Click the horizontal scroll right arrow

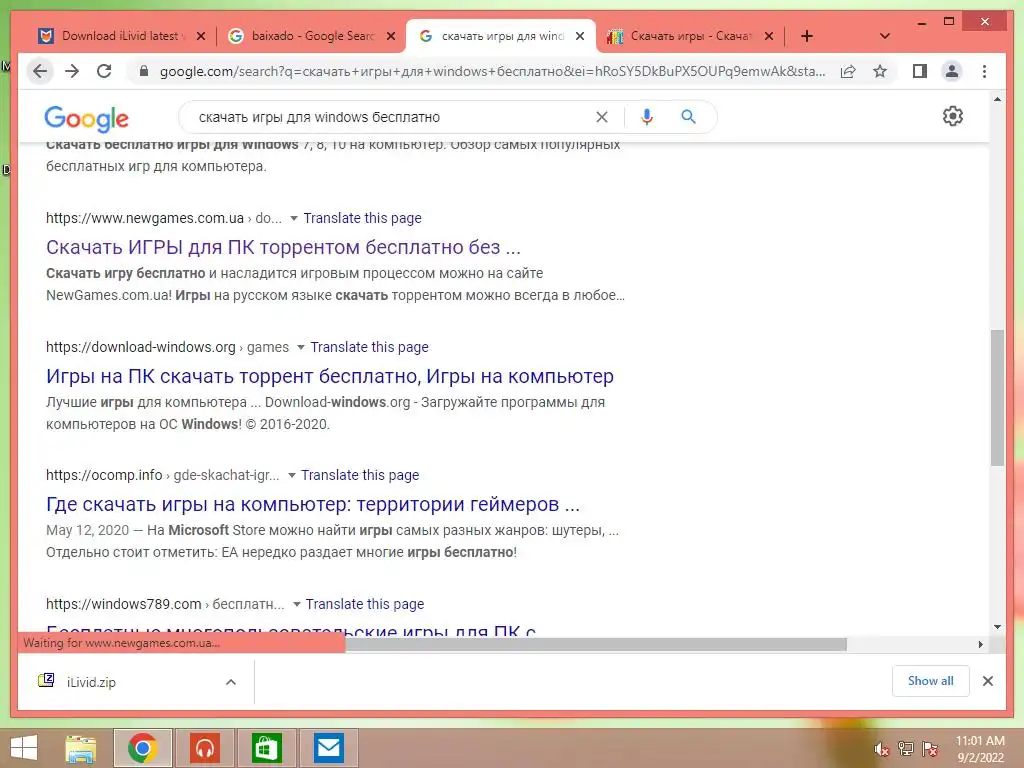tap(980, 645)
